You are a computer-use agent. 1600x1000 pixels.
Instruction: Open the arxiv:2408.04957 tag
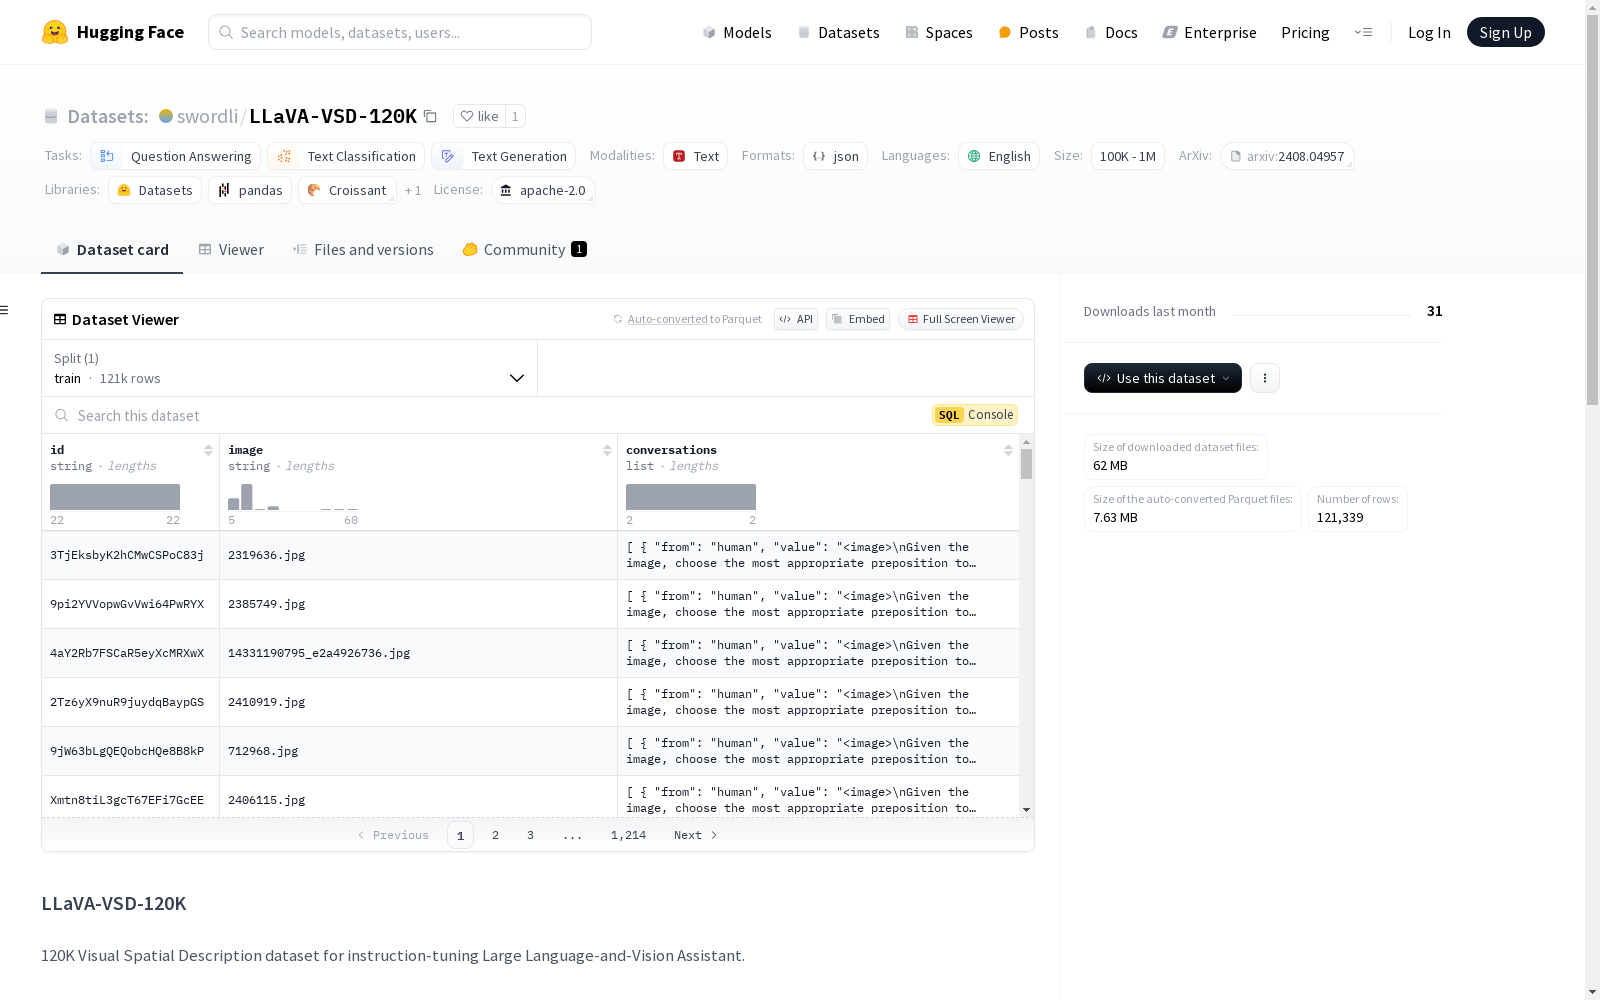(x=1287, y=156)
